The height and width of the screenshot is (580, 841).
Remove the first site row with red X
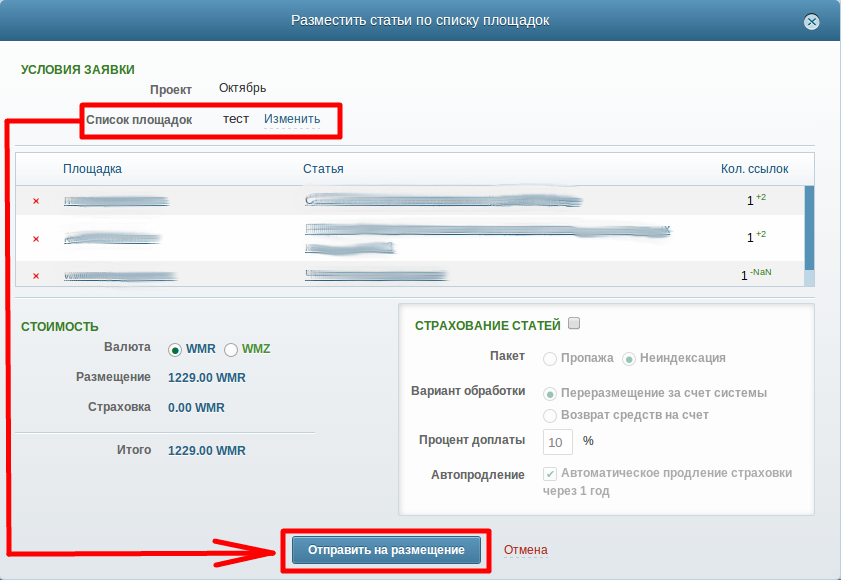click(x=36, y=201)
